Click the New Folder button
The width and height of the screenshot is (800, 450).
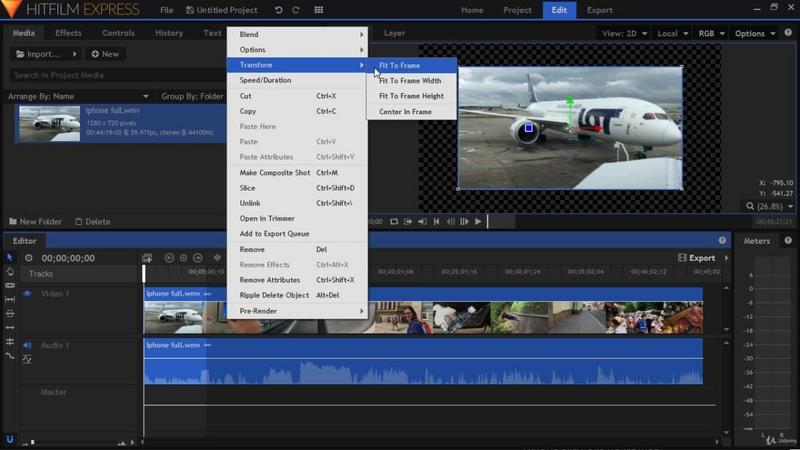(x=36, y=221)
